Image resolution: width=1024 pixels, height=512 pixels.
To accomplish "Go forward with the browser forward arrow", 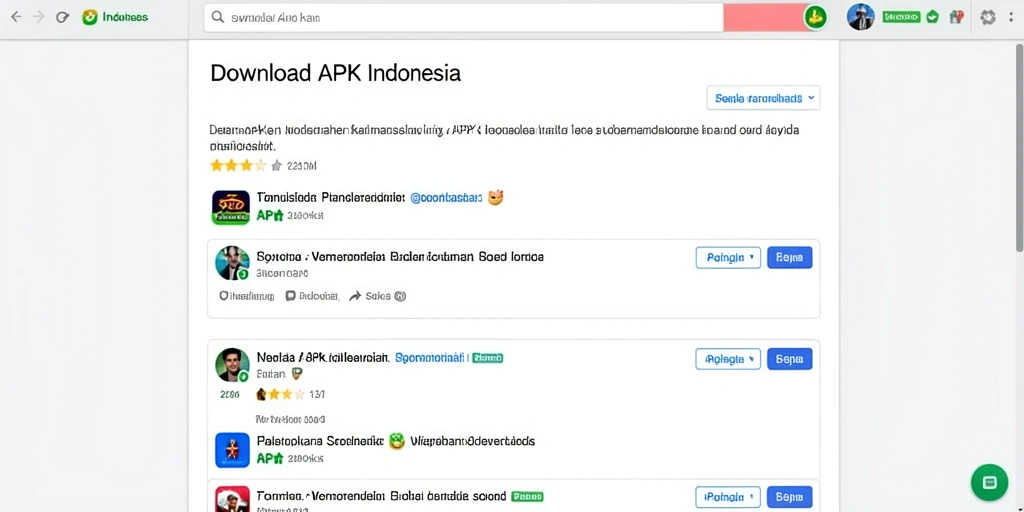I will [x=39, y=17].
